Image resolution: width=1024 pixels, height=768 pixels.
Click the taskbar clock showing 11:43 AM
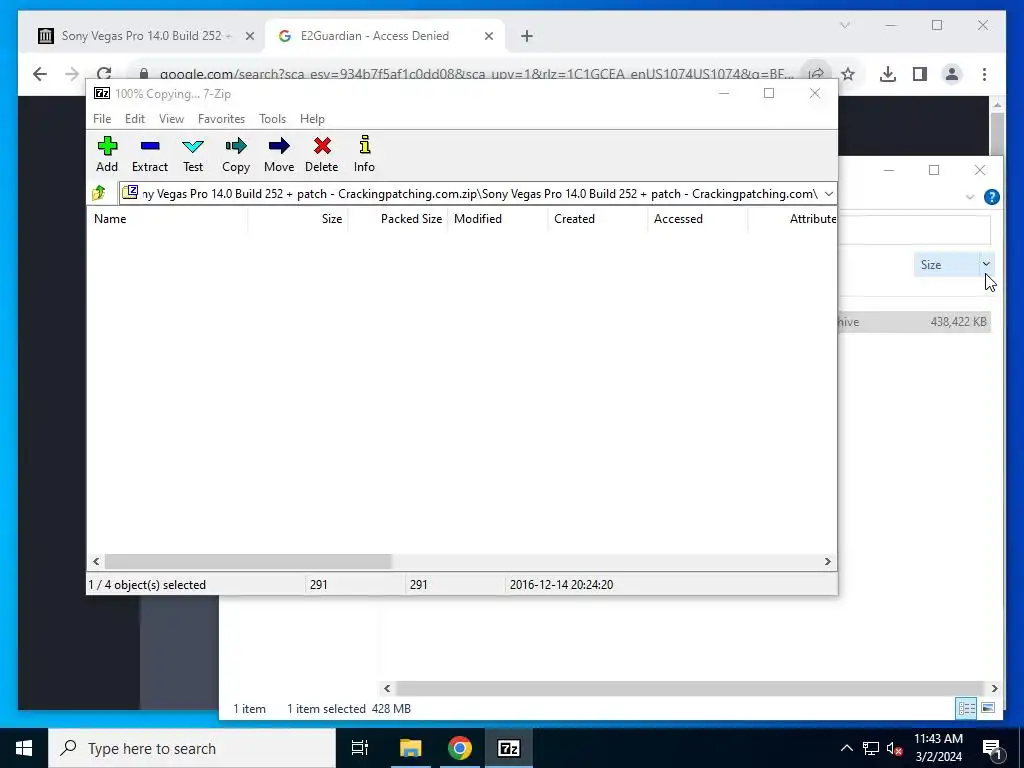[x=938, y=748]
